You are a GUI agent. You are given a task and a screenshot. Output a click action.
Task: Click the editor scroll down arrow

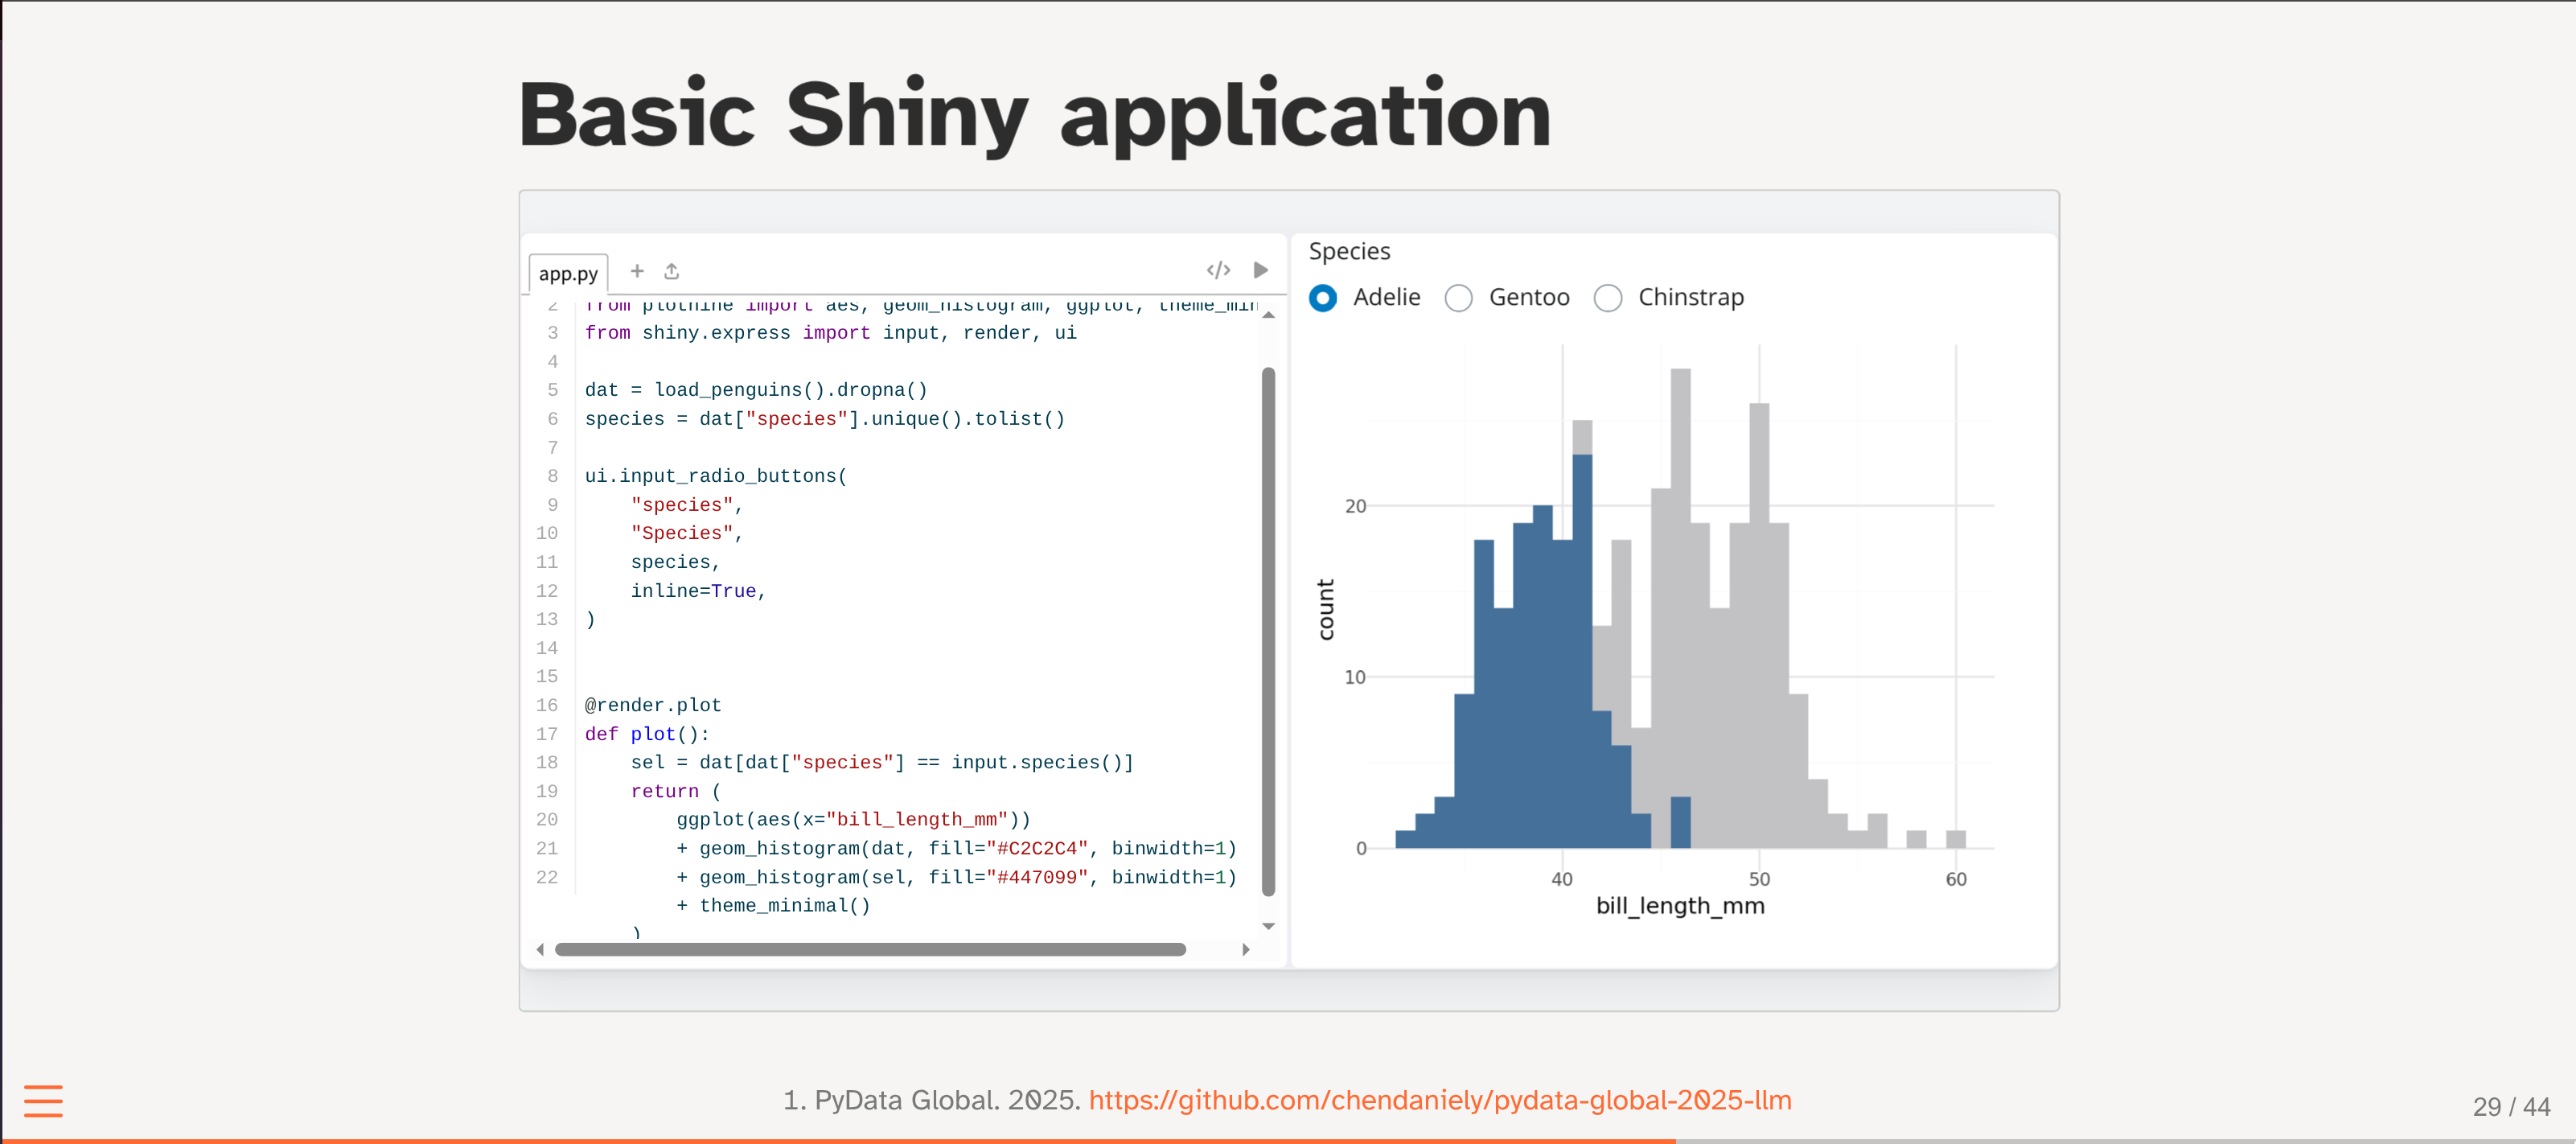pos(1268,926)
